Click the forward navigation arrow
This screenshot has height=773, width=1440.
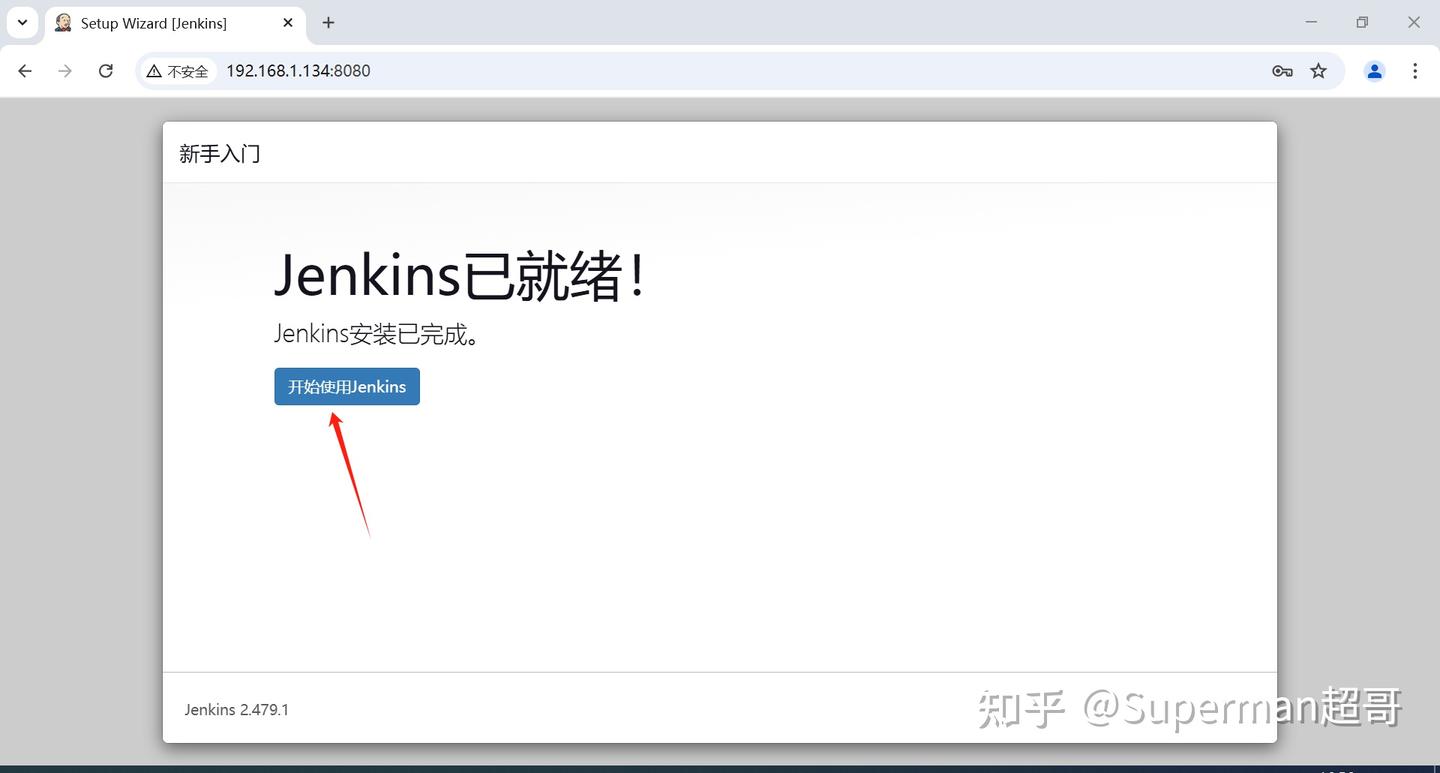coord(64,71)
